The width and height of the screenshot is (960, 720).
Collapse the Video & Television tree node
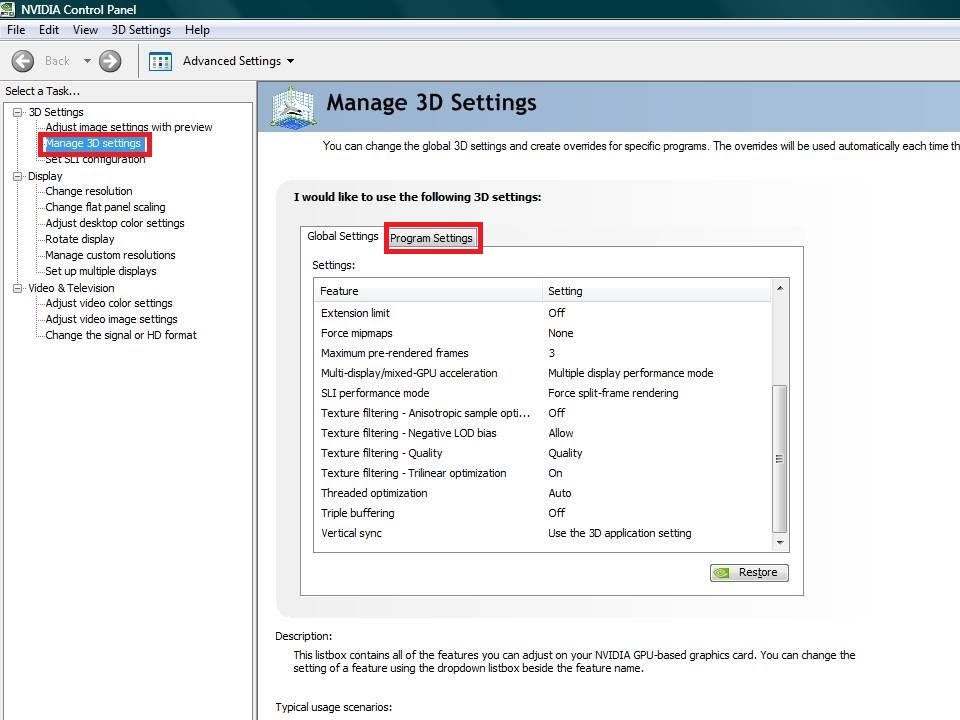pyautogui.click(x=18, y=288)
